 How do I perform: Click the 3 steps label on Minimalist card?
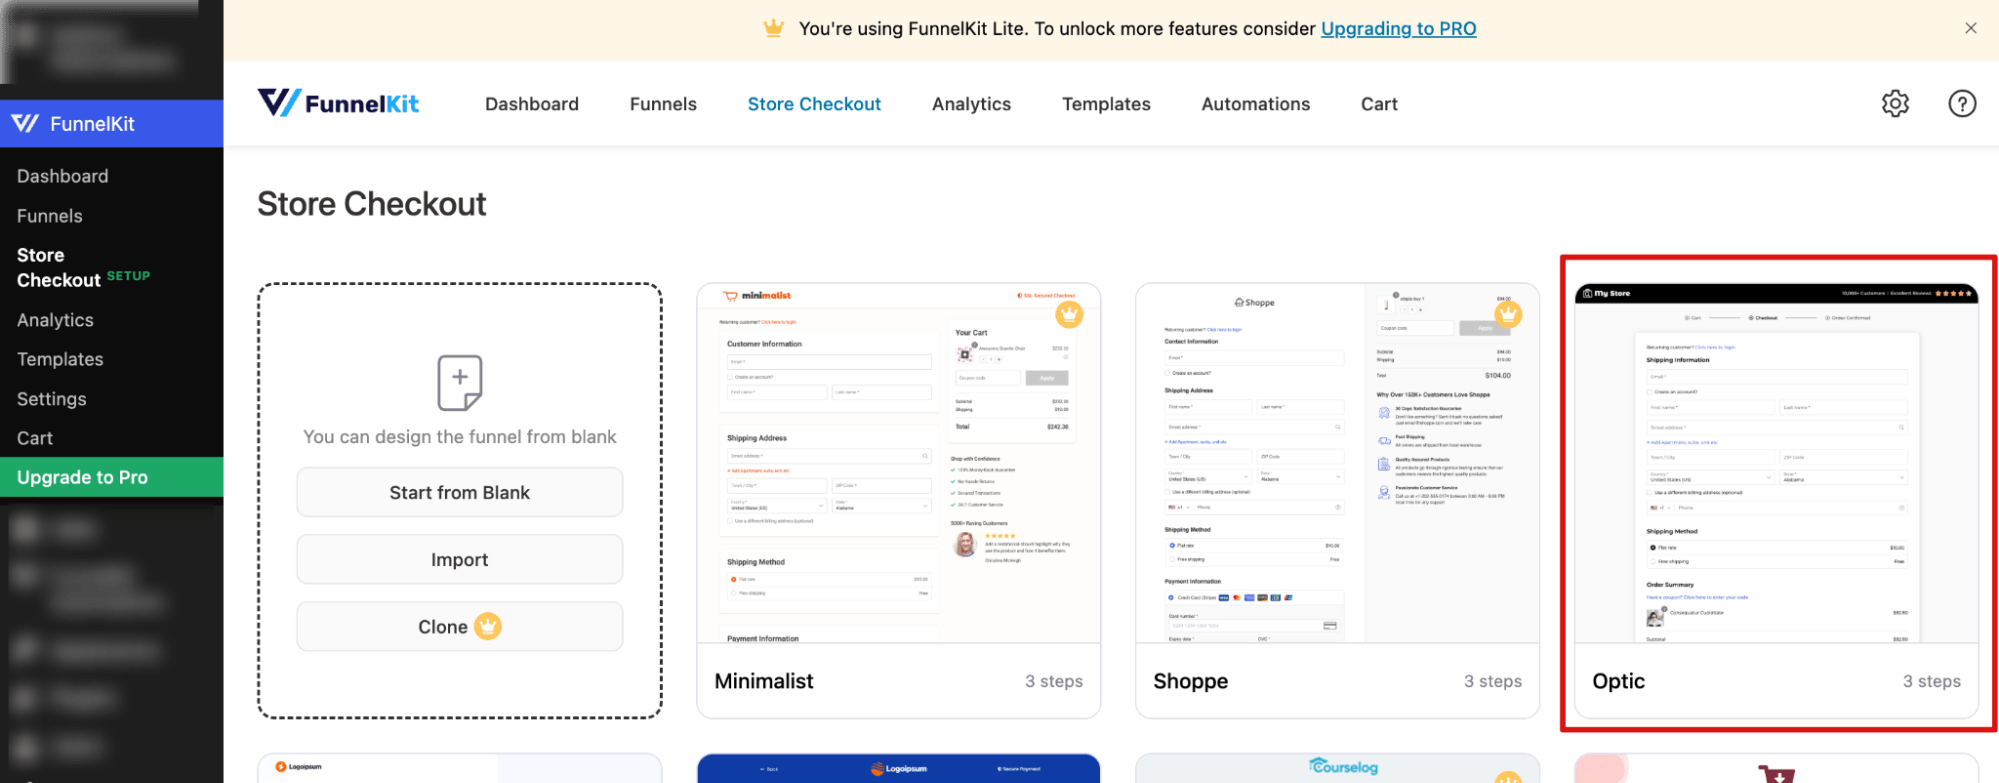(x=1053, y=681)
